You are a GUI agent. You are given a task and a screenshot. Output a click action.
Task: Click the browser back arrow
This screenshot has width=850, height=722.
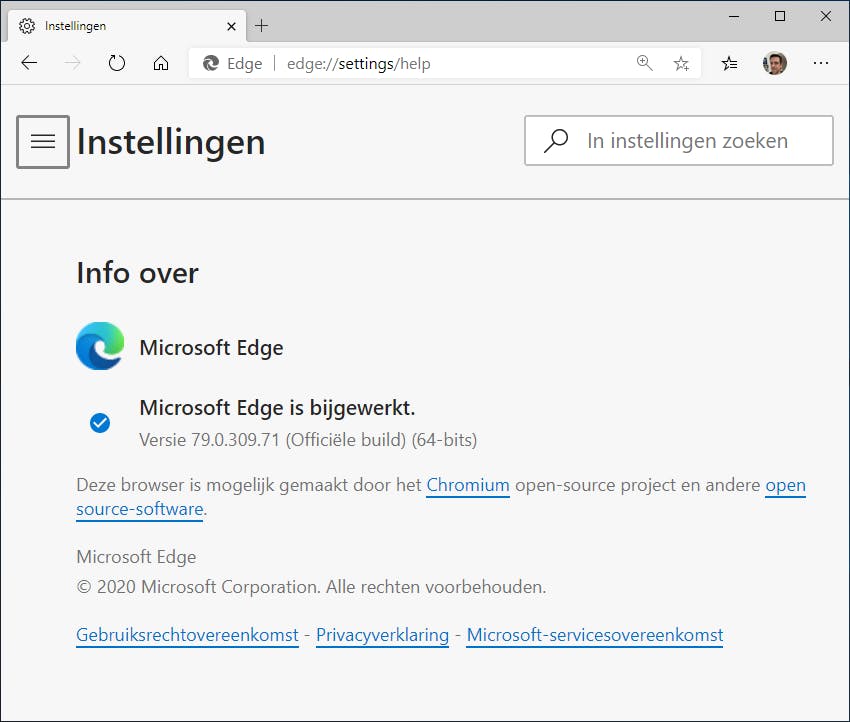(29, 63)
